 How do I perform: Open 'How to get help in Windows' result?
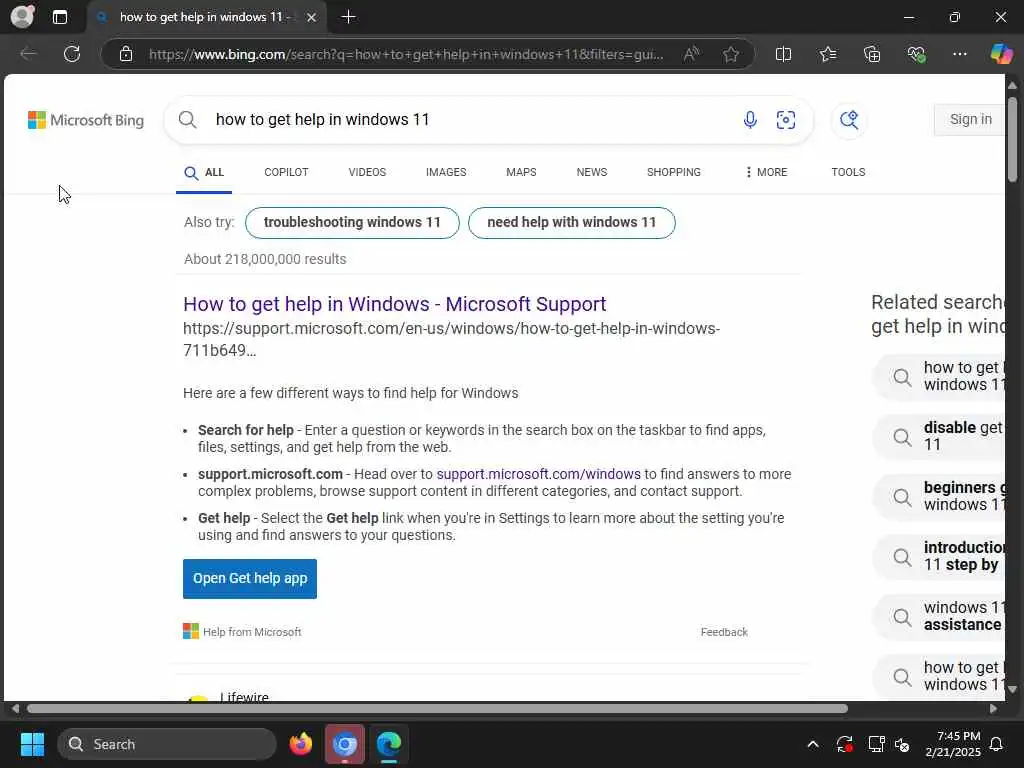pos(394,304)
